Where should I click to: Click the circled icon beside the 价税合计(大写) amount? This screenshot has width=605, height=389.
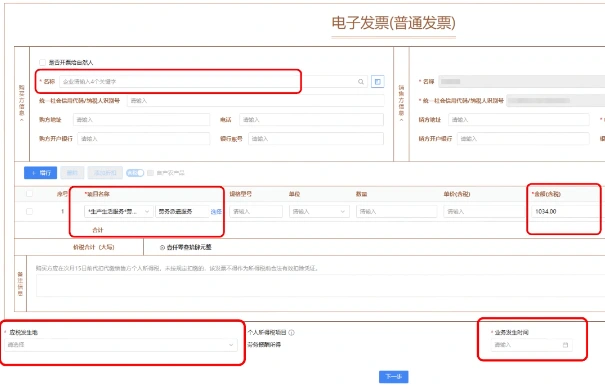(x=162, y=247)
